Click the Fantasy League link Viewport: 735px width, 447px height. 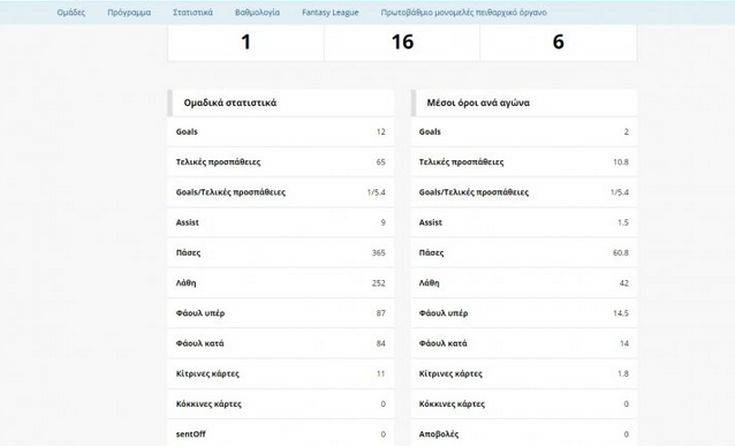[x=329, y=13]
